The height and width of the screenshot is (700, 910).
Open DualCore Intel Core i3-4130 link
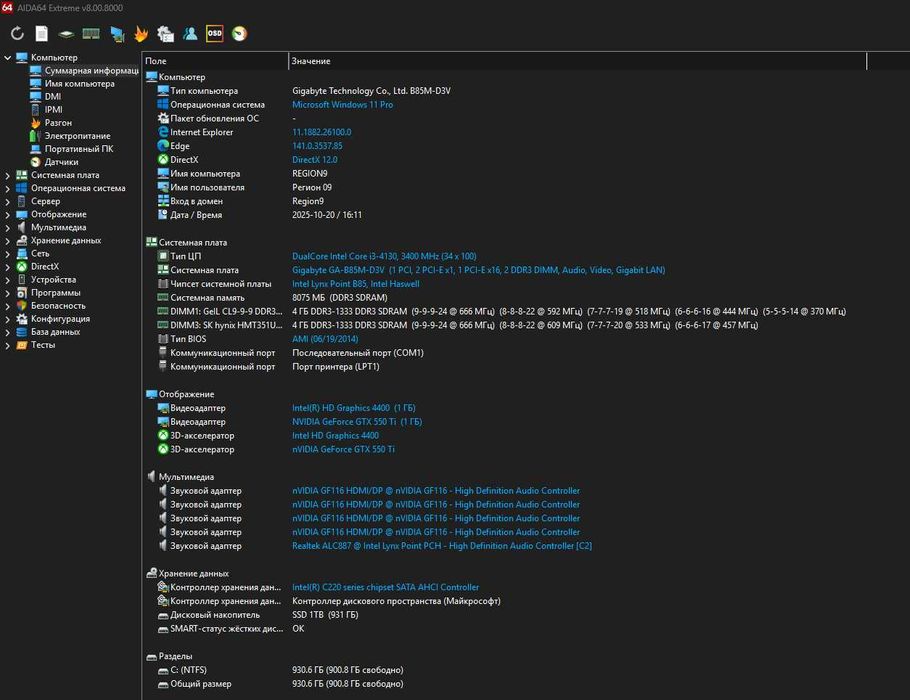coord(384,256)
